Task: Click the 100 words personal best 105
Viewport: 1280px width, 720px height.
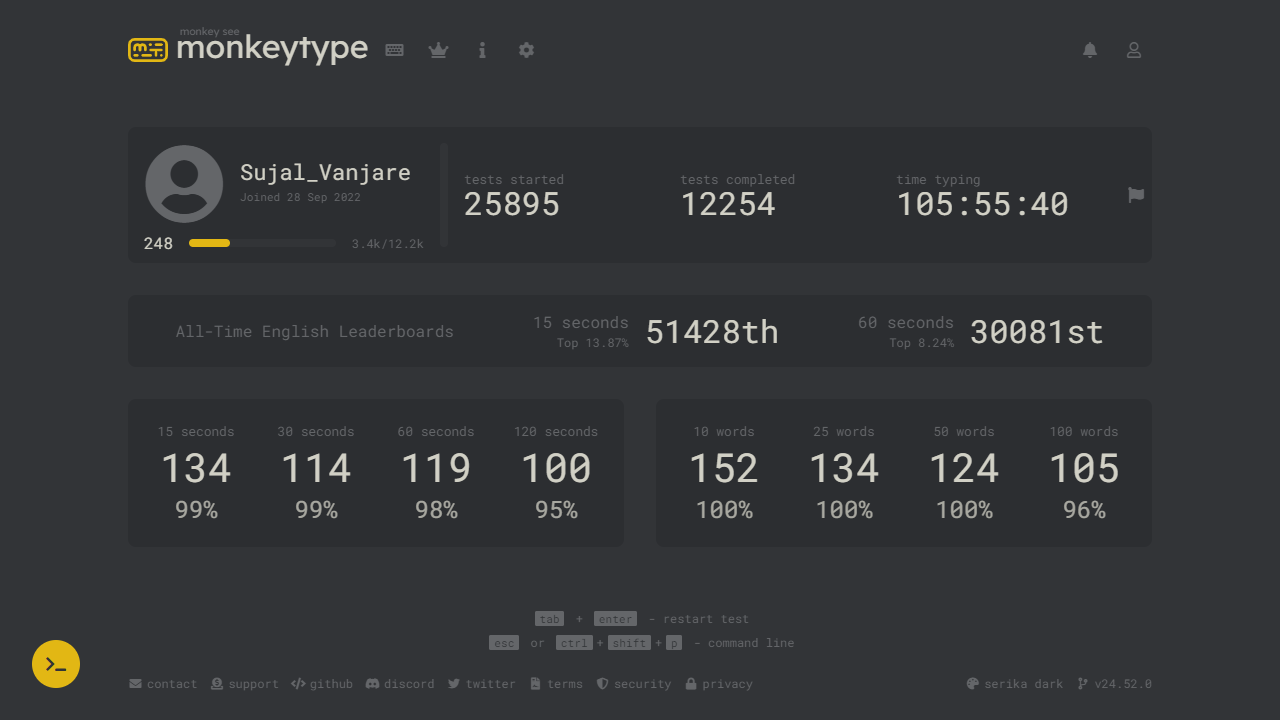Action: point(1084,468)
